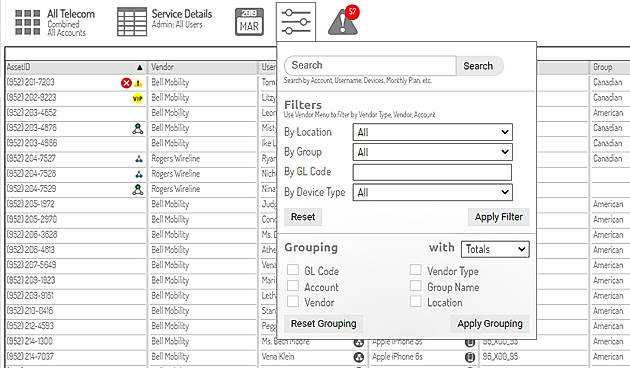
Task: Click Rogers Wireline in the 204-7529 row
Action: [176, 189]
